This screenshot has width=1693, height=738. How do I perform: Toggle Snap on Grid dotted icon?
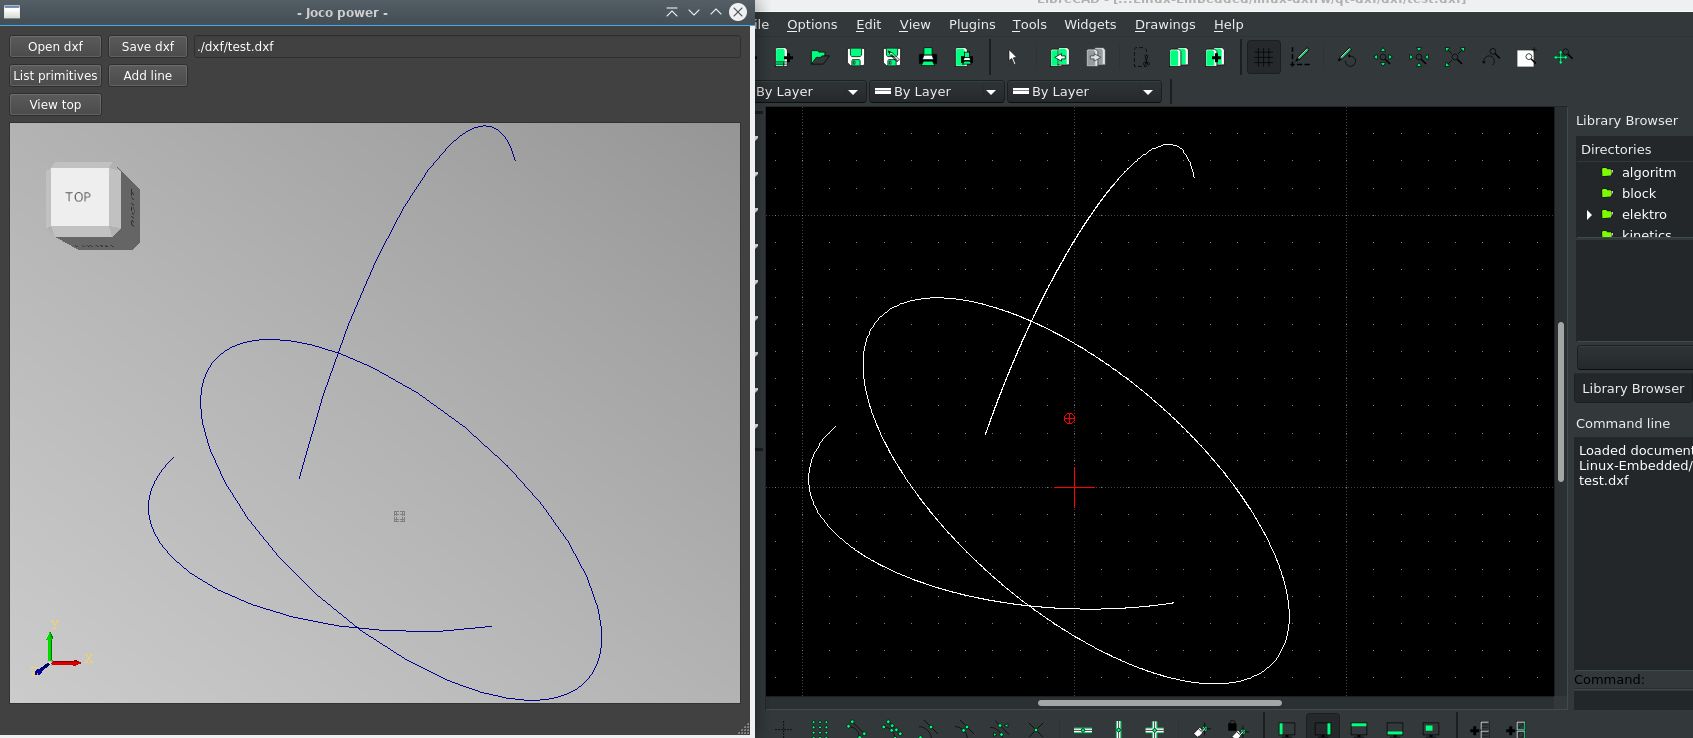(x=819, y=729)
